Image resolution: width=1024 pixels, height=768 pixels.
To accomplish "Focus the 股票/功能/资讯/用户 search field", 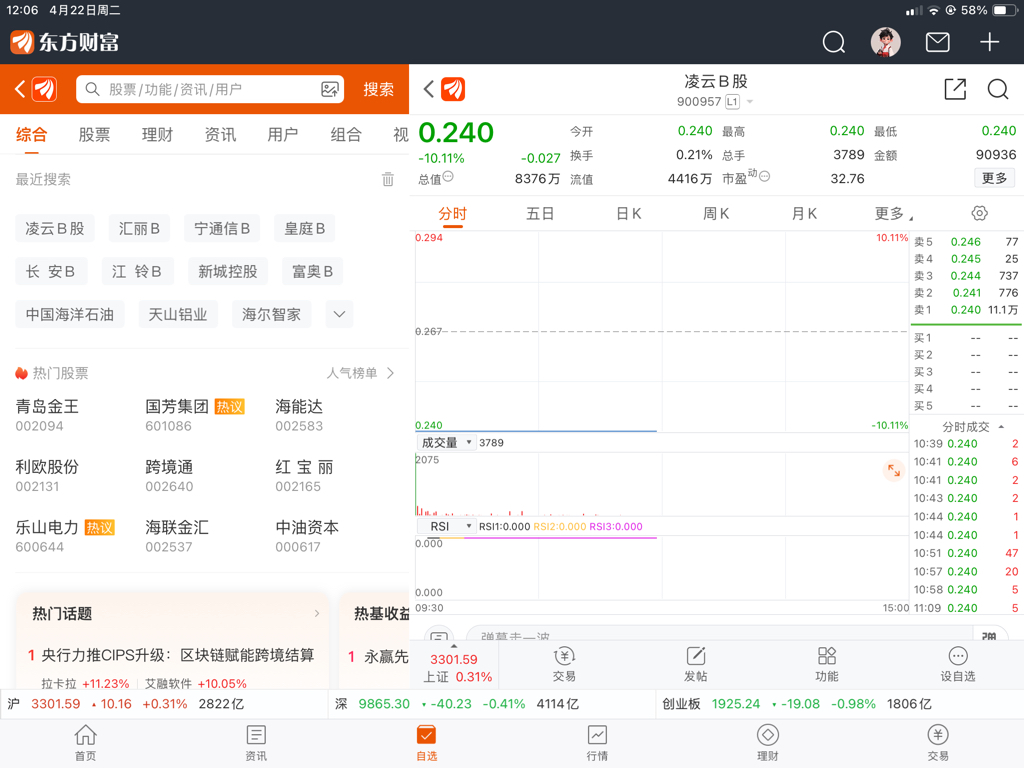I will pyautogui.click(x=210, y=89).
